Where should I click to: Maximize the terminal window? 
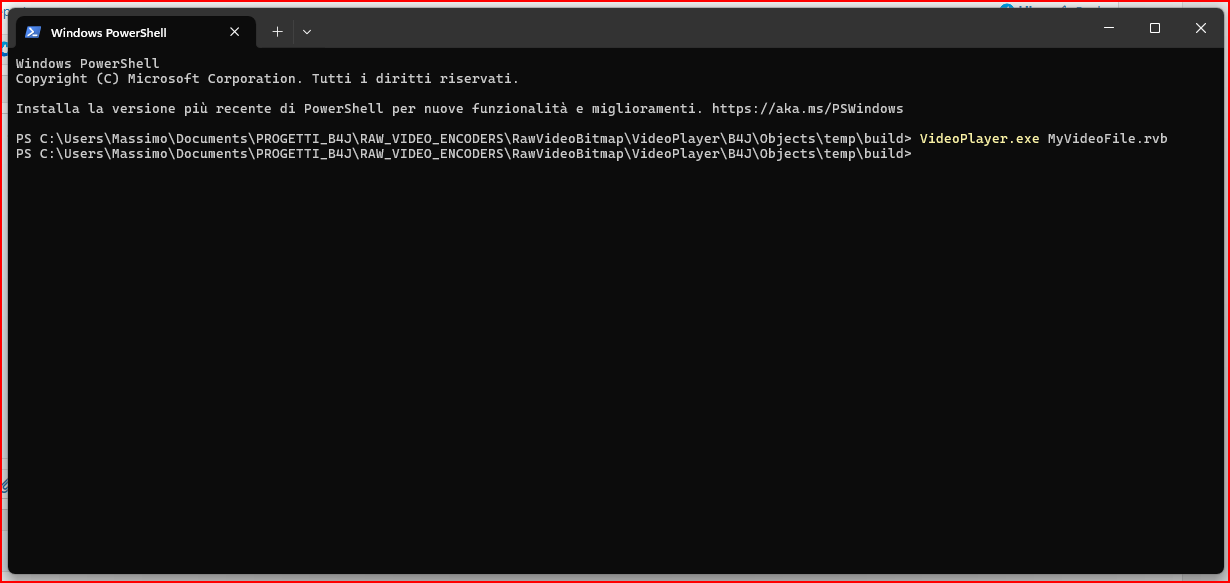pyautogui.click(x=1155, y=28)
